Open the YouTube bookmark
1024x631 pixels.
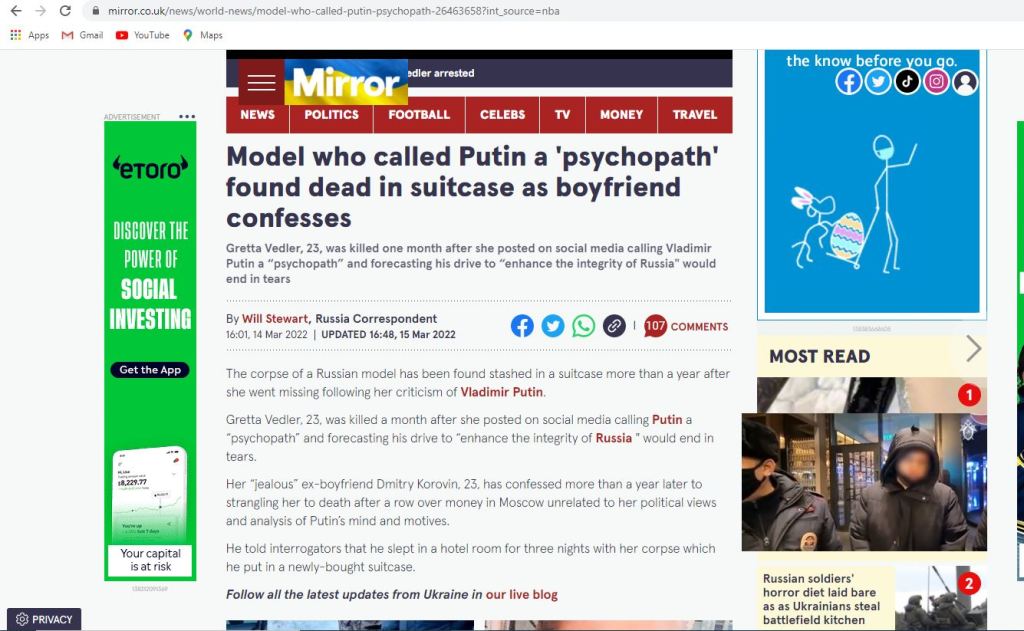pyautogui.click(x=142, y=35)
